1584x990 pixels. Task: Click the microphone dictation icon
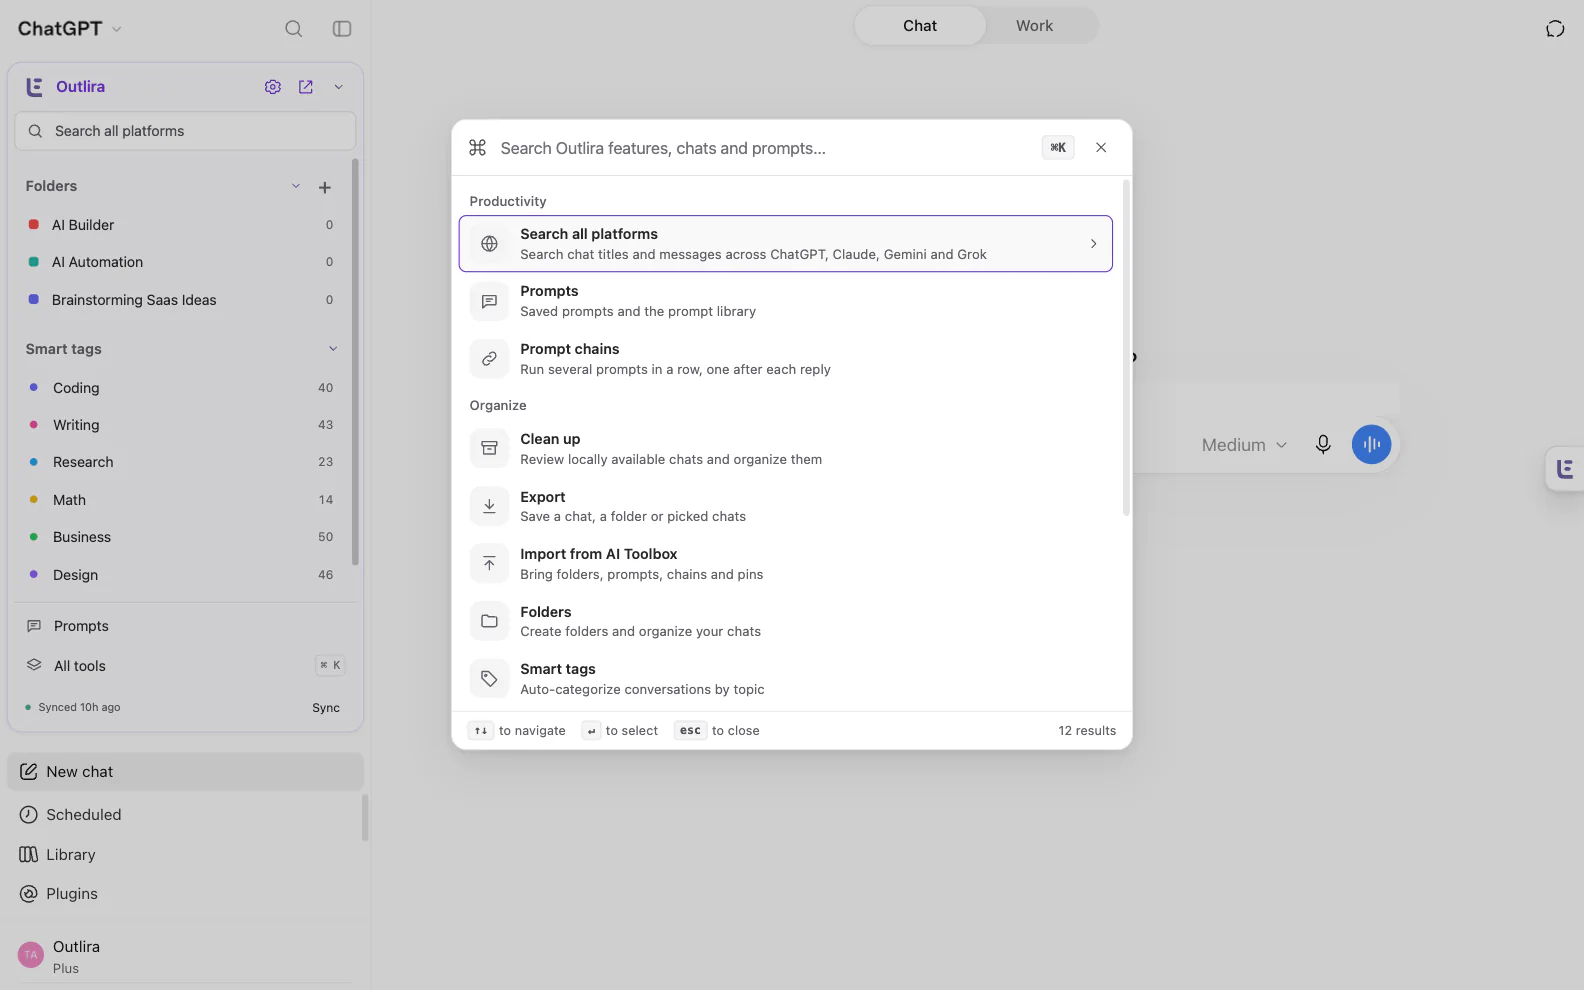[x=1323, y=445]
